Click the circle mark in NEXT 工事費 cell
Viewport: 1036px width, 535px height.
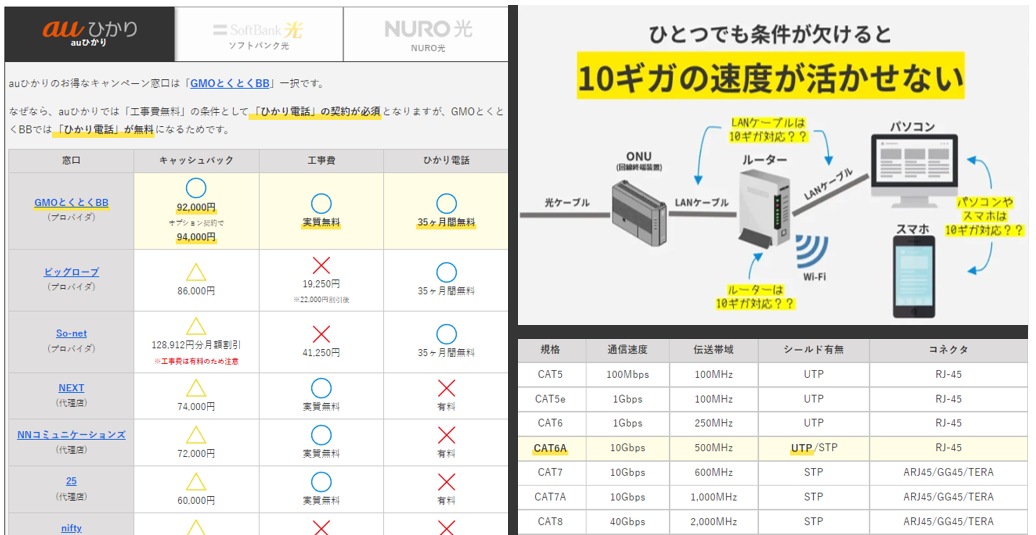point(321,388)
